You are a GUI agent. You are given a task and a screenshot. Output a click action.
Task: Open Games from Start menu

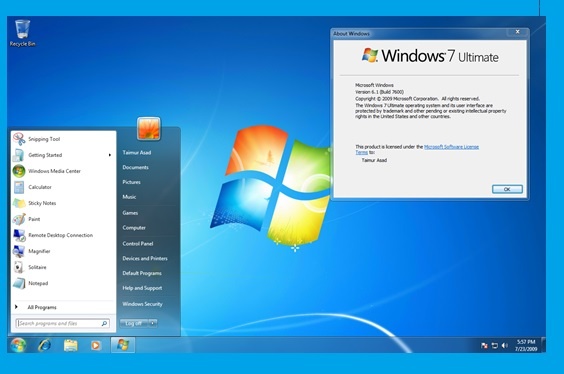tap(130, 213)
